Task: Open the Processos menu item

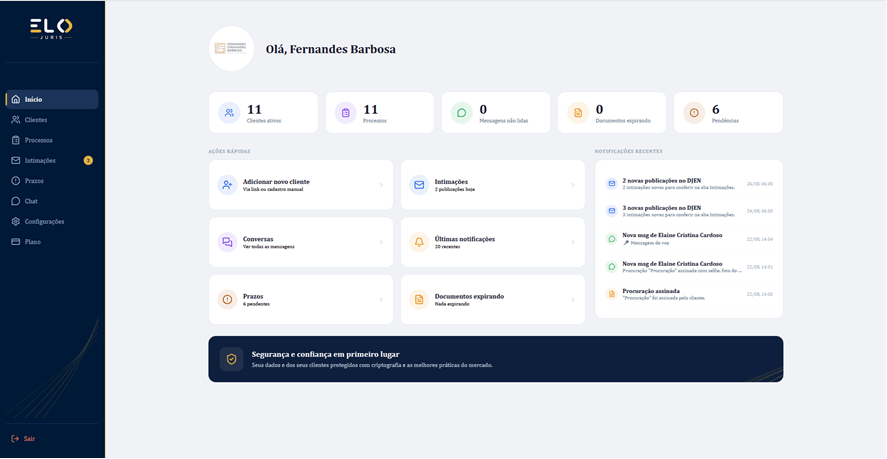Action: tap(52, 140)
